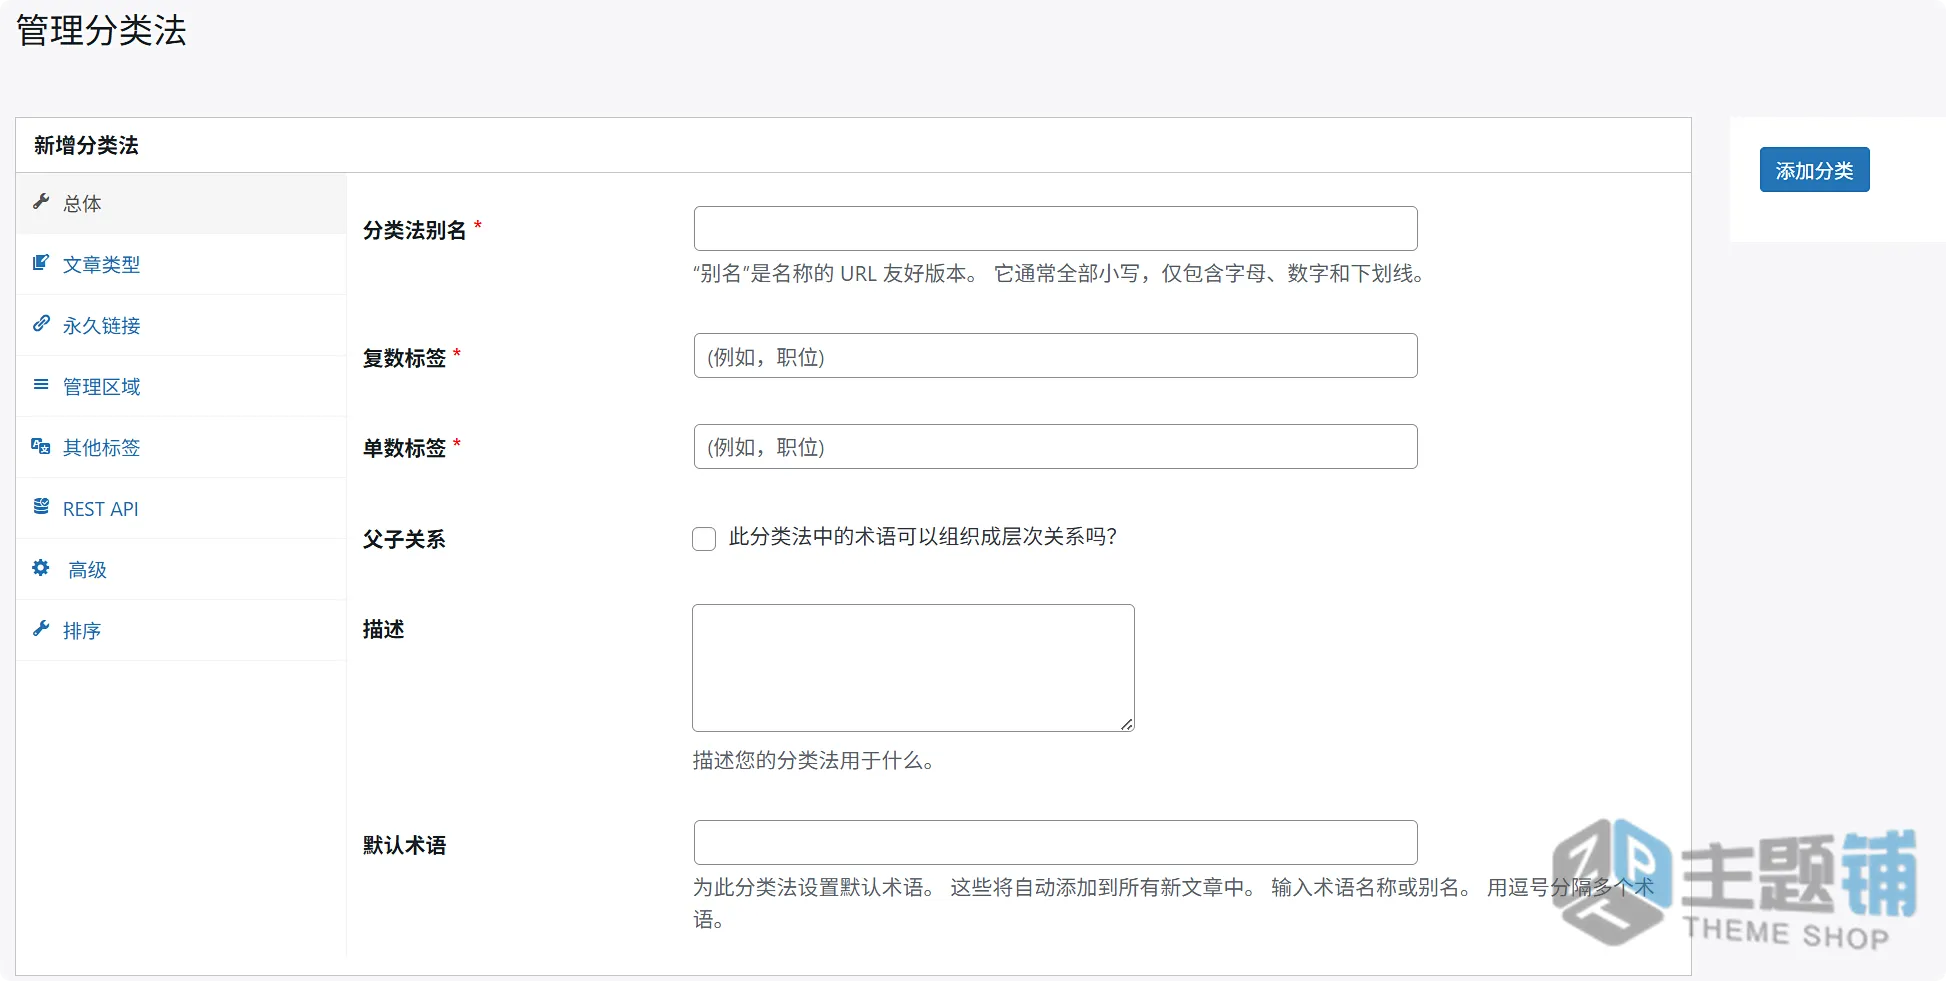Click the 新增分类法 panel heading
The height and width of the screenshot is (981, 1946).
coord(86,145)
